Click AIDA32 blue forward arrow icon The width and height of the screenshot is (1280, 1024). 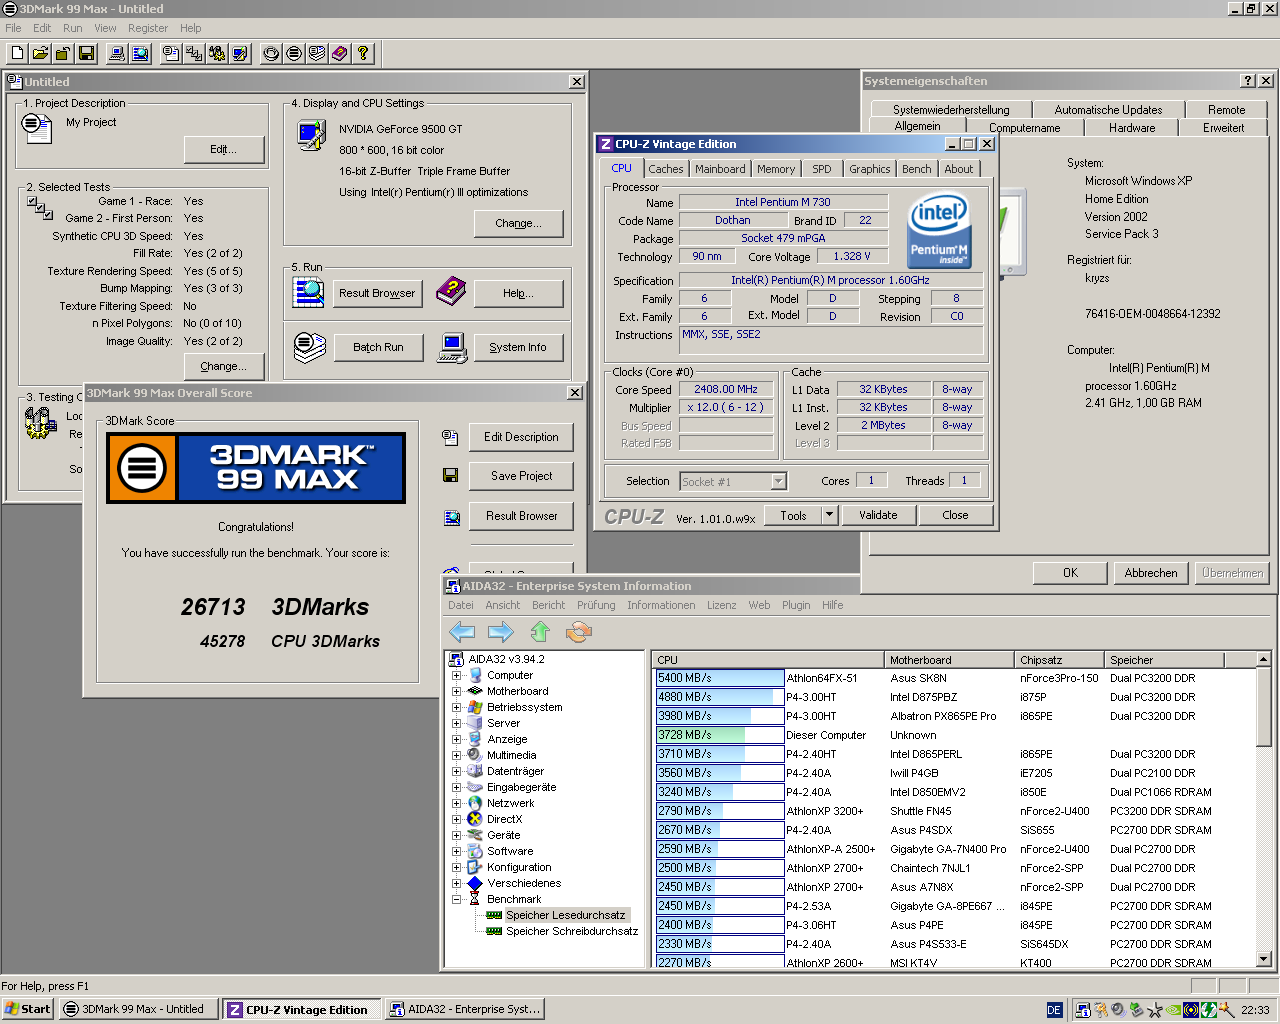(x=500, y=631)
